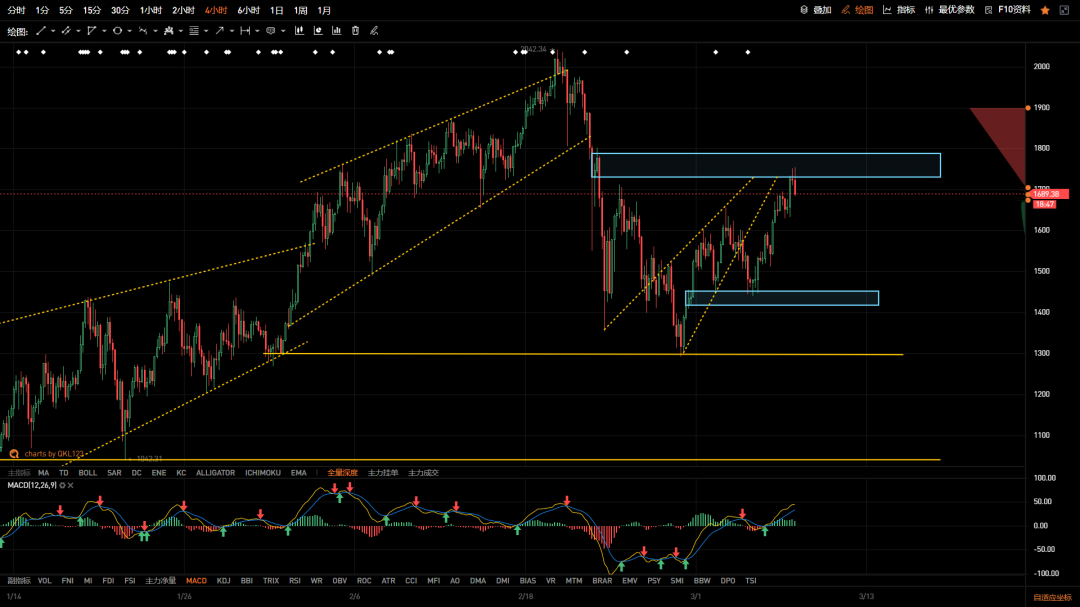
Task: Select the ellipse shape drawing tool
Action: click(x=117, y=31)
